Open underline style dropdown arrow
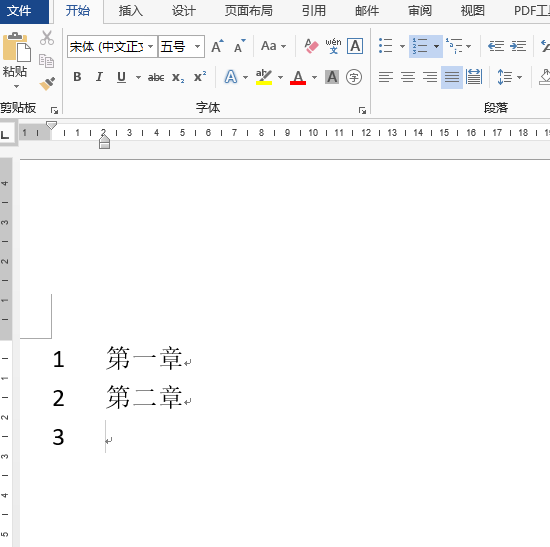The image size is (550, 547). 139,77
